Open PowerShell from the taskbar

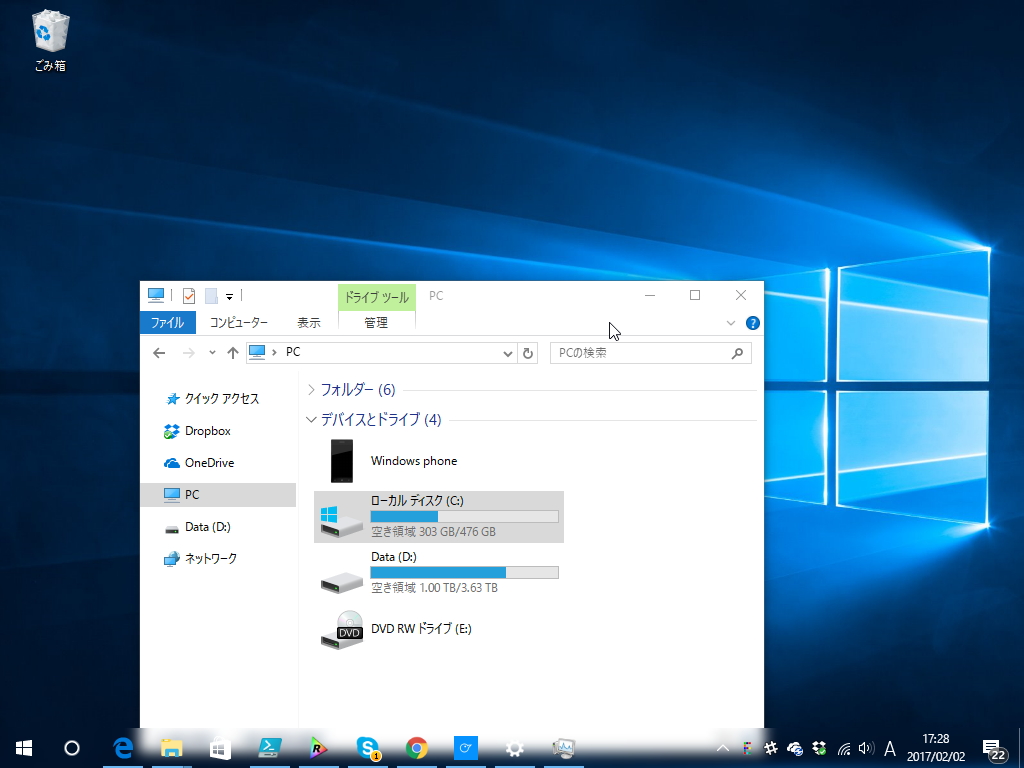pyautogui.click(x=270, y=748)
